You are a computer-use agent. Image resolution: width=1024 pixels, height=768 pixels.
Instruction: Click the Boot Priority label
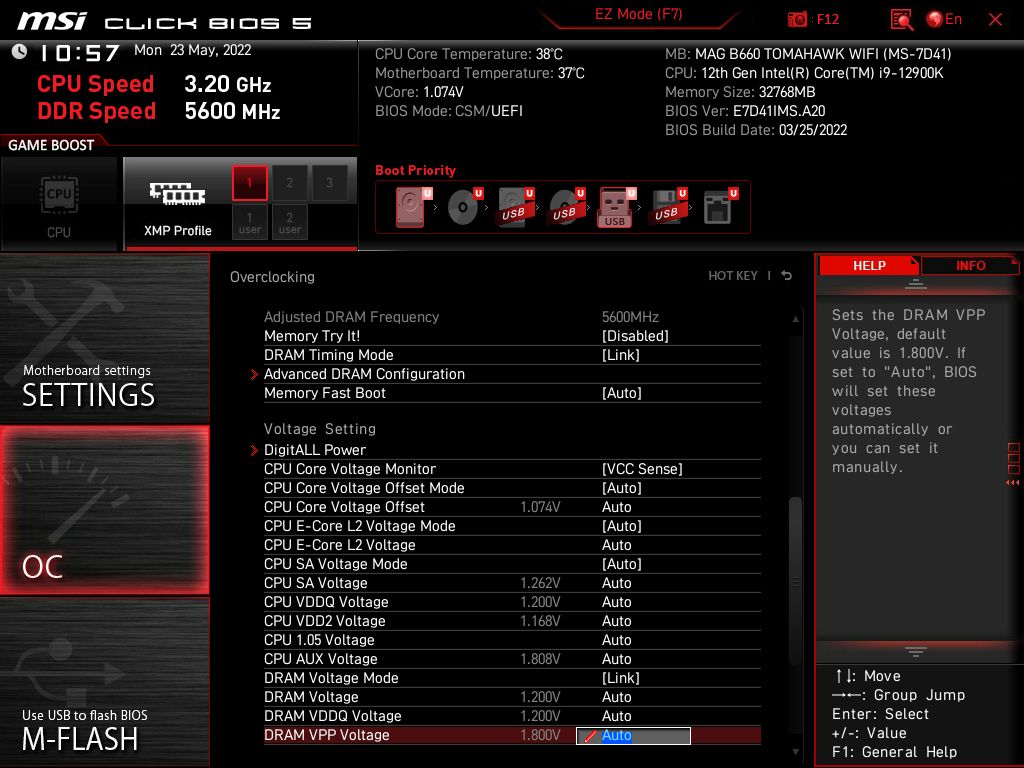pyautogui.click(x=415, y=170)
